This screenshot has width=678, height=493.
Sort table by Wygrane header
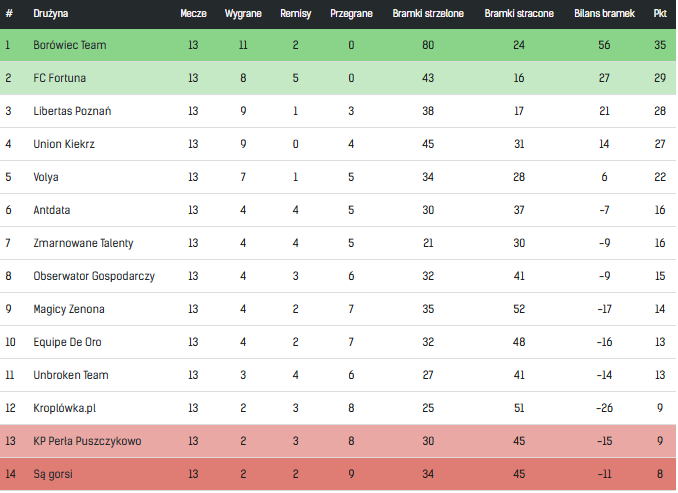pyautogui.click(x=243, y=14)
